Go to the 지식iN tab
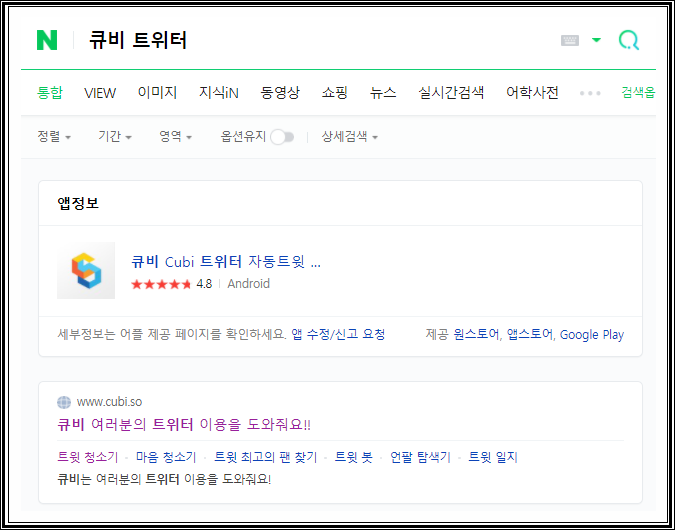675x530 pixels. (x=219, y=93)
